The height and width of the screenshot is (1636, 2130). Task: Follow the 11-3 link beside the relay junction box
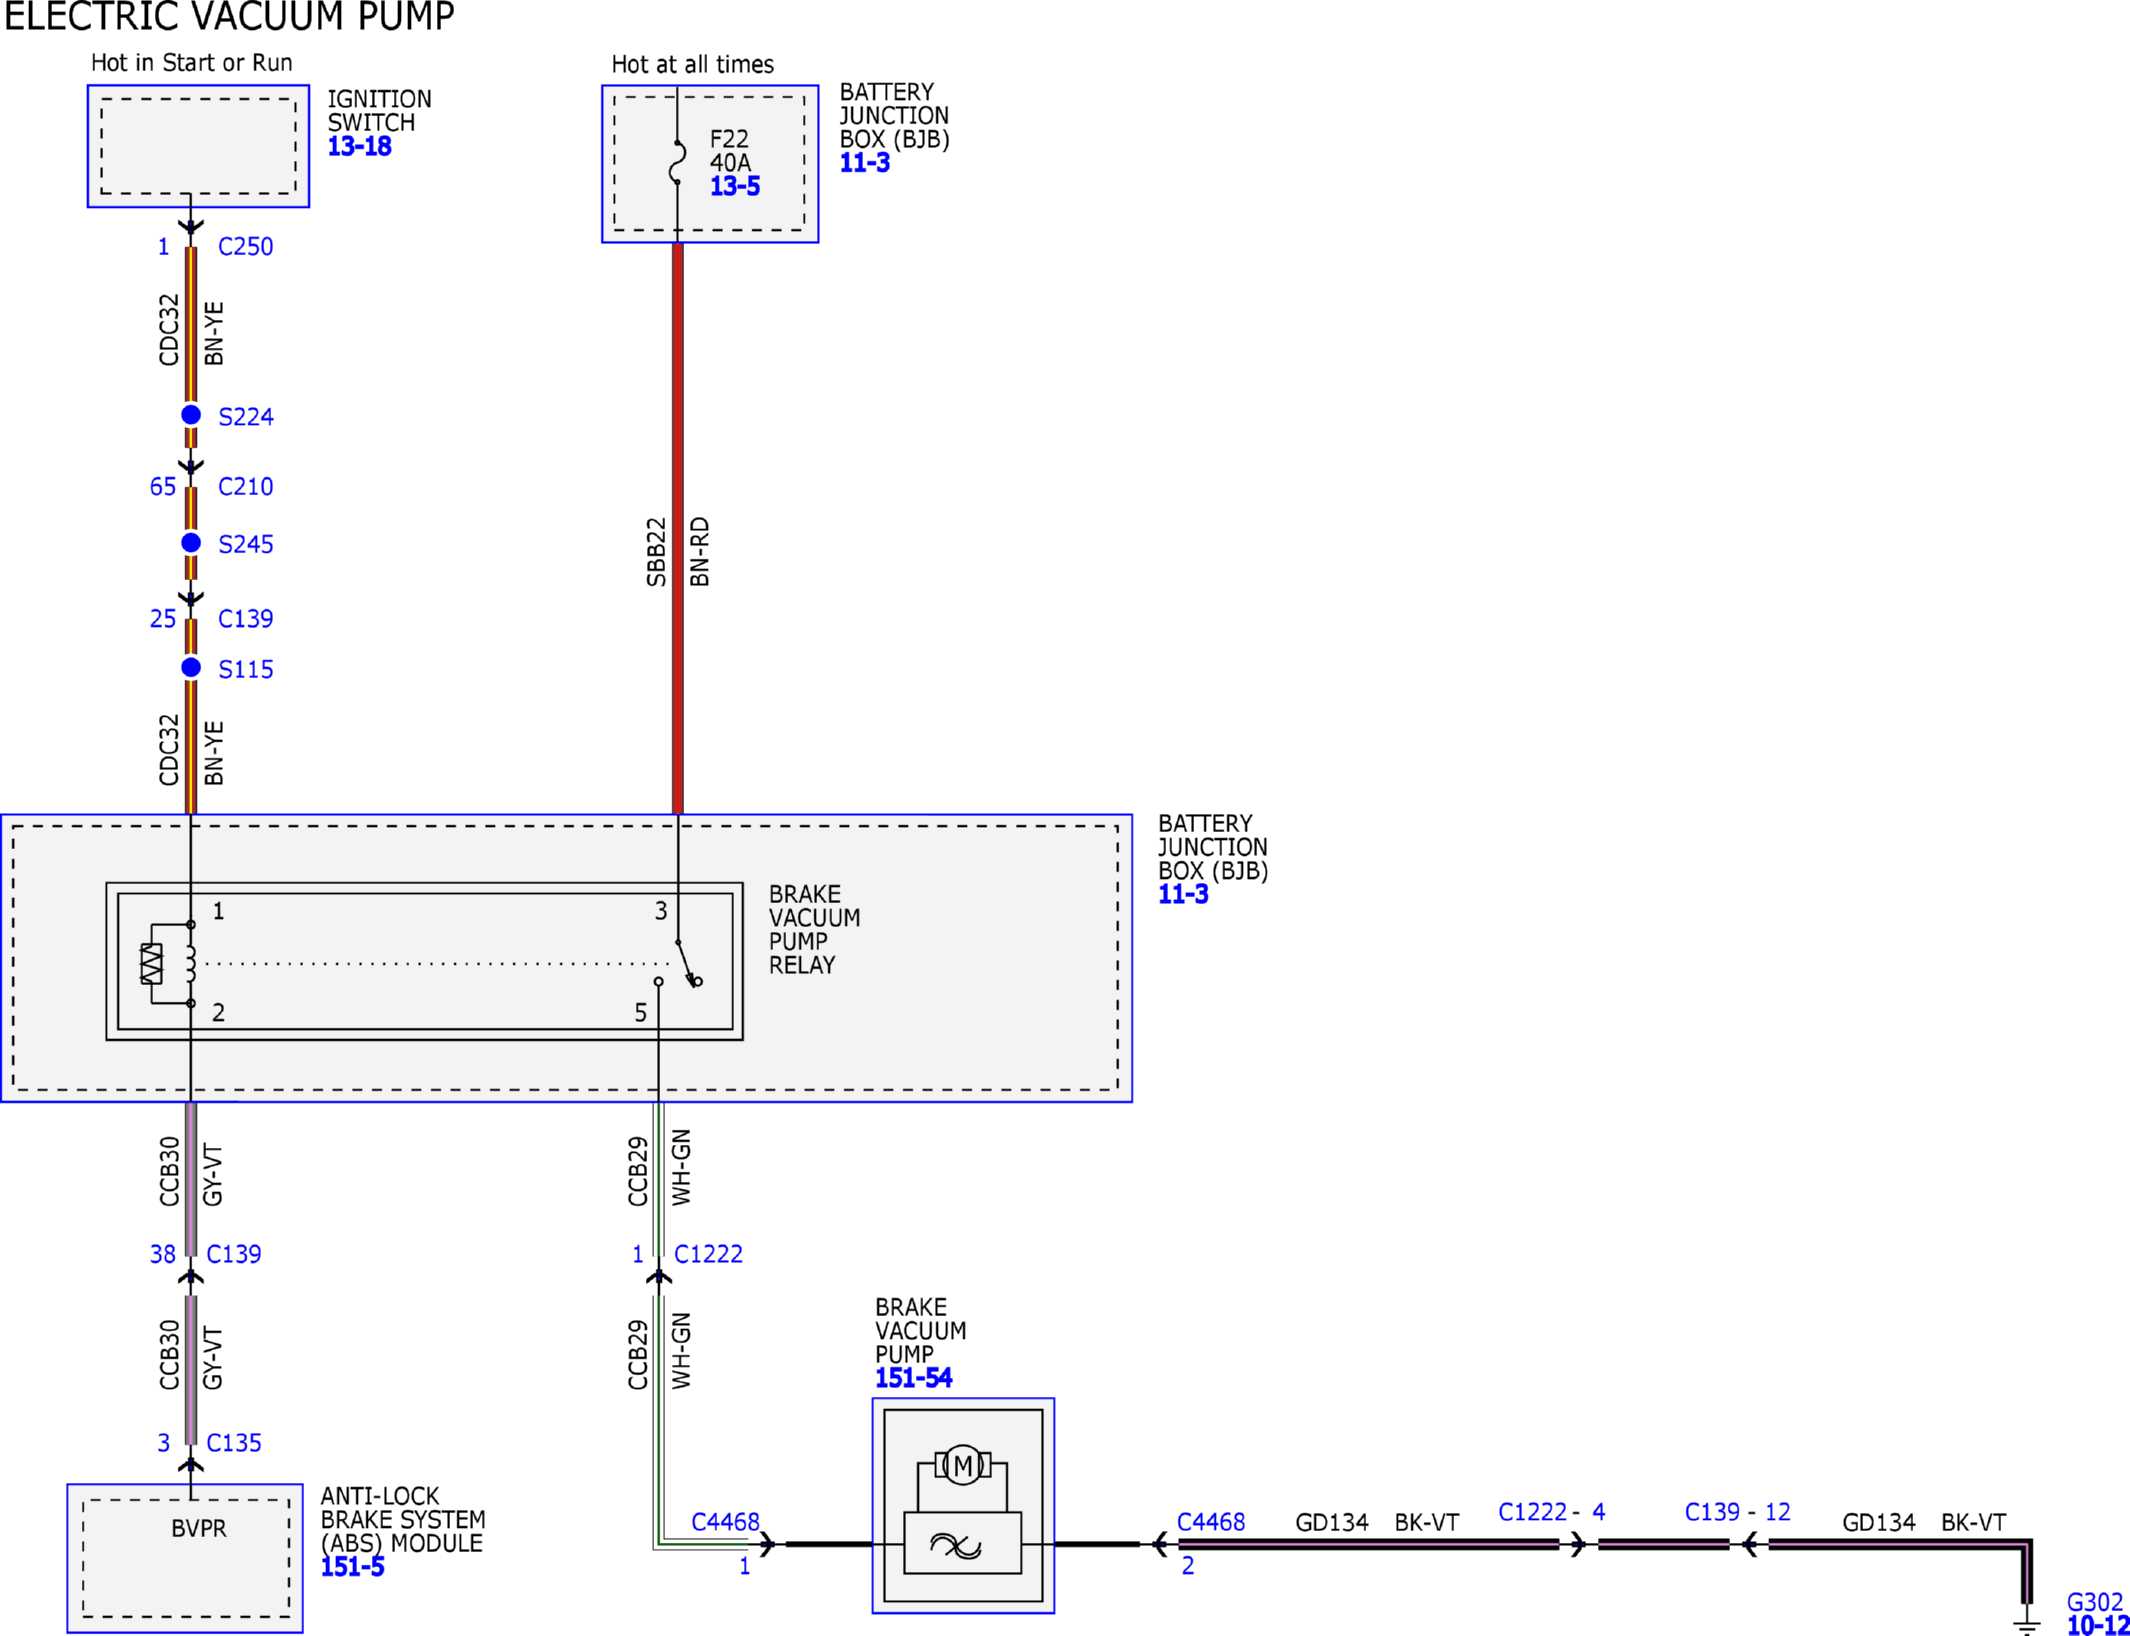coord(1183,895)
